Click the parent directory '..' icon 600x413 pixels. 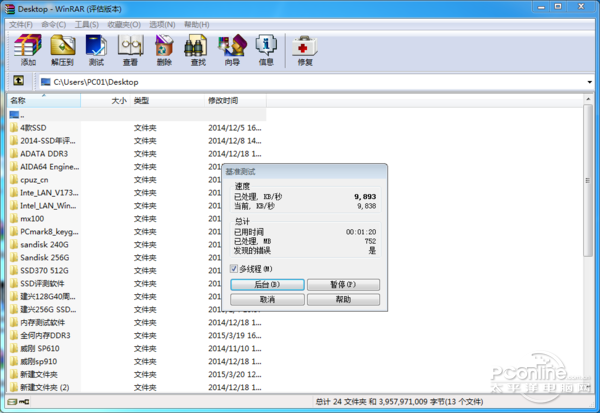pyautogui.click(x=14, y=114)
